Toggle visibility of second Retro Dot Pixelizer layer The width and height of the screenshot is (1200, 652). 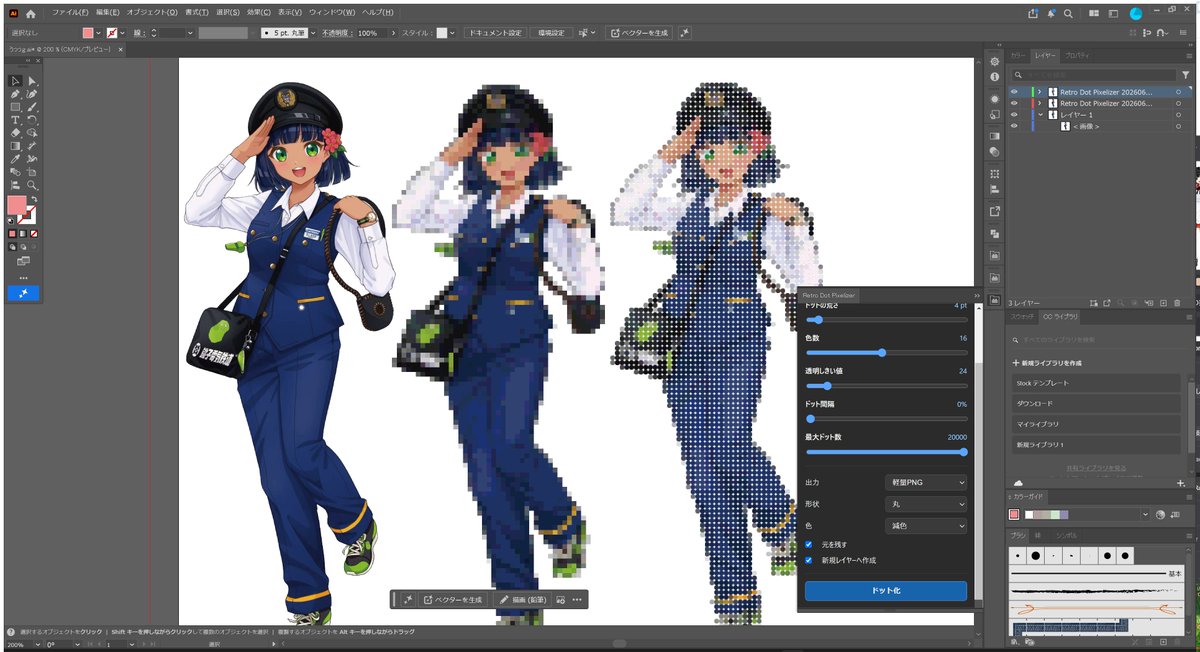pos(1014,103)
